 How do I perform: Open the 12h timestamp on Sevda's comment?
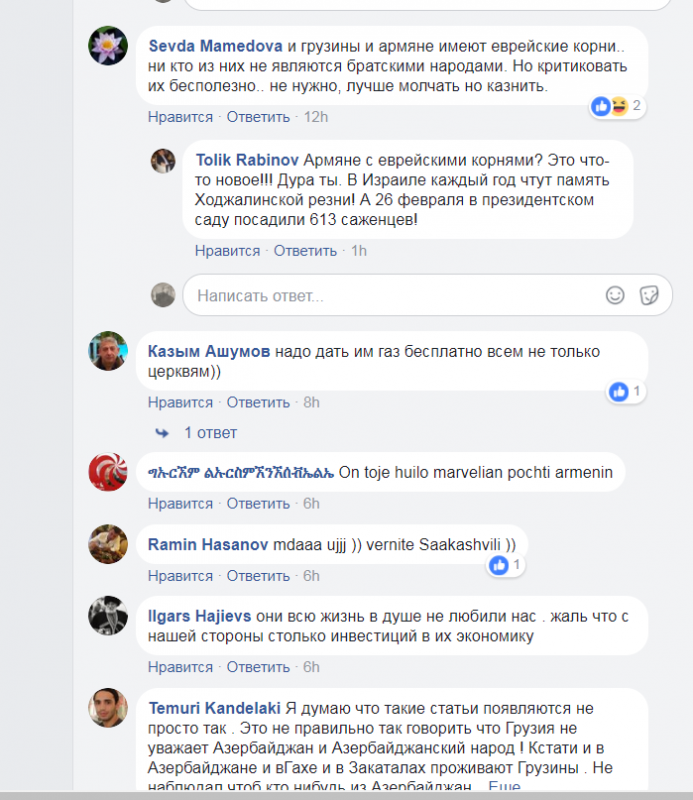pos(316,117)
